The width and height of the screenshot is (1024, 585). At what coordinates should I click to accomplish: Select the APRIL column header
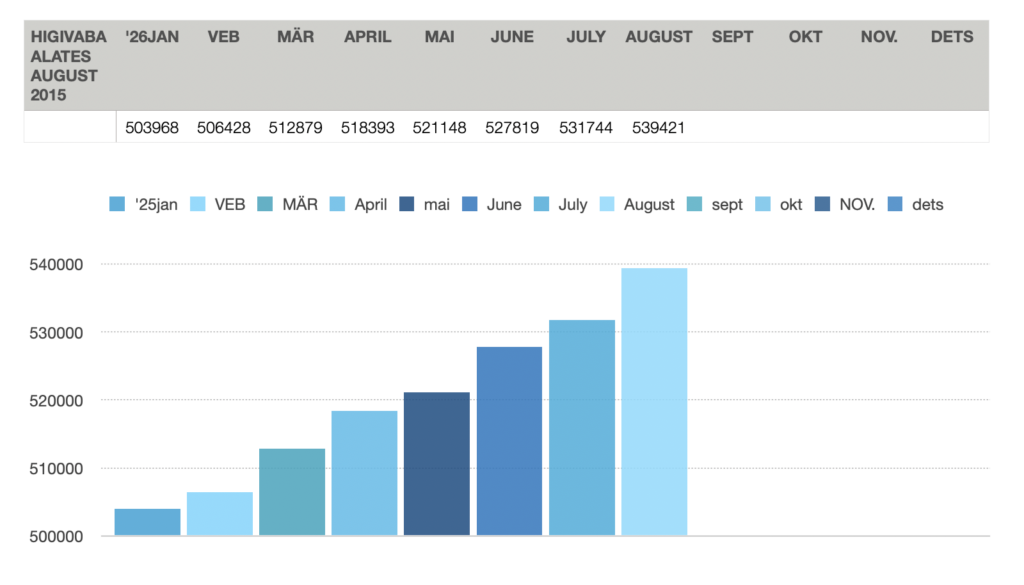click(368, 37)
